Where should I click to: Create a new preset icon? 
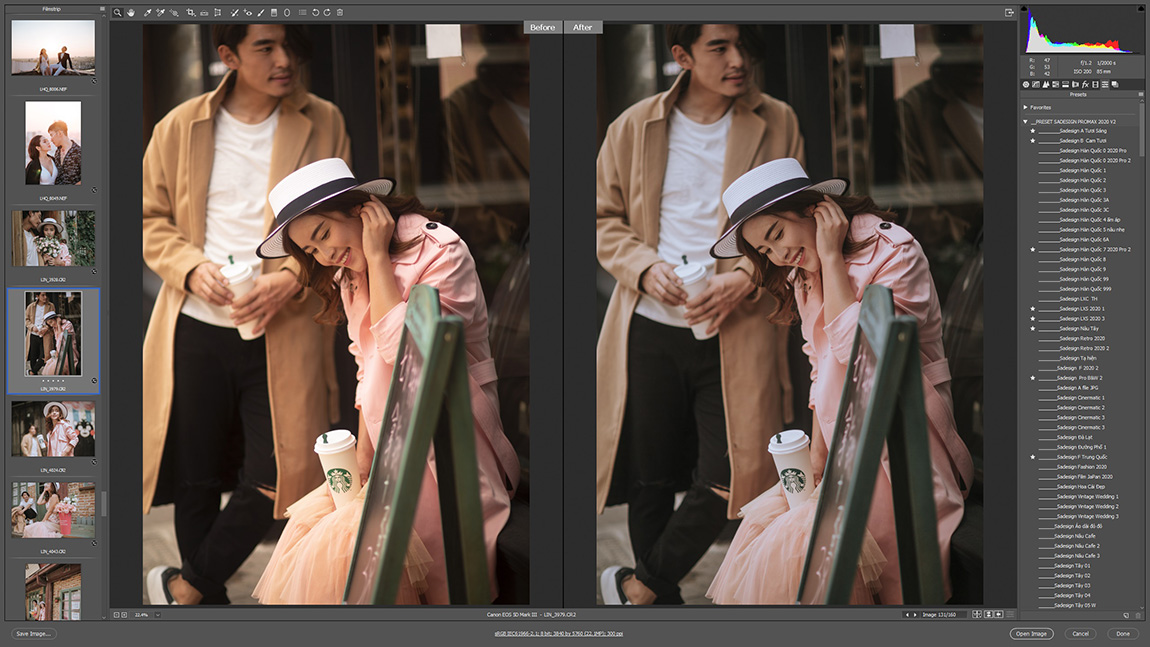pyautogui.click(x=1127, y=615)
